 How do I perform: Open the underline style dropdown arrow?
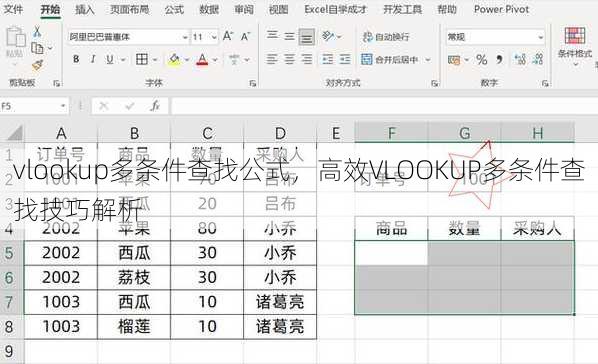tap(123, 60)
